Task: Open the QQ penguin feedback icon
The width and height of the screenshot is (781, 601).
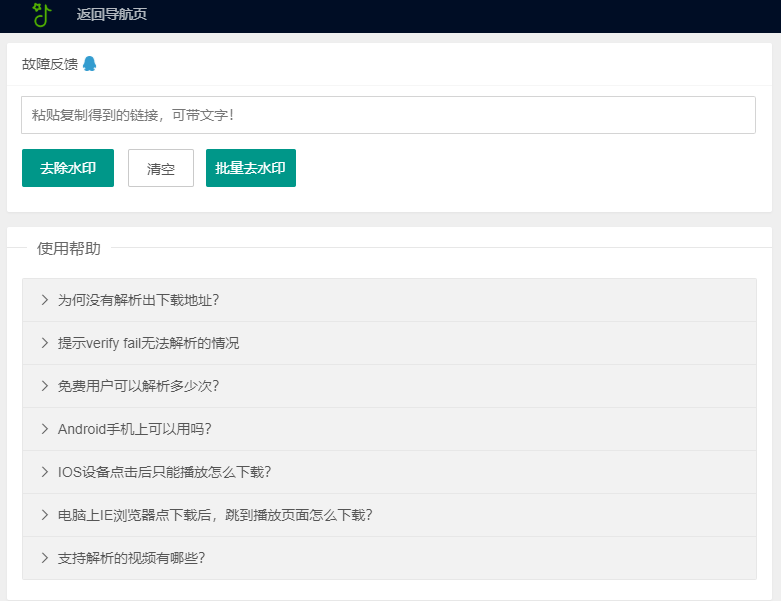Action: [90, 64]
